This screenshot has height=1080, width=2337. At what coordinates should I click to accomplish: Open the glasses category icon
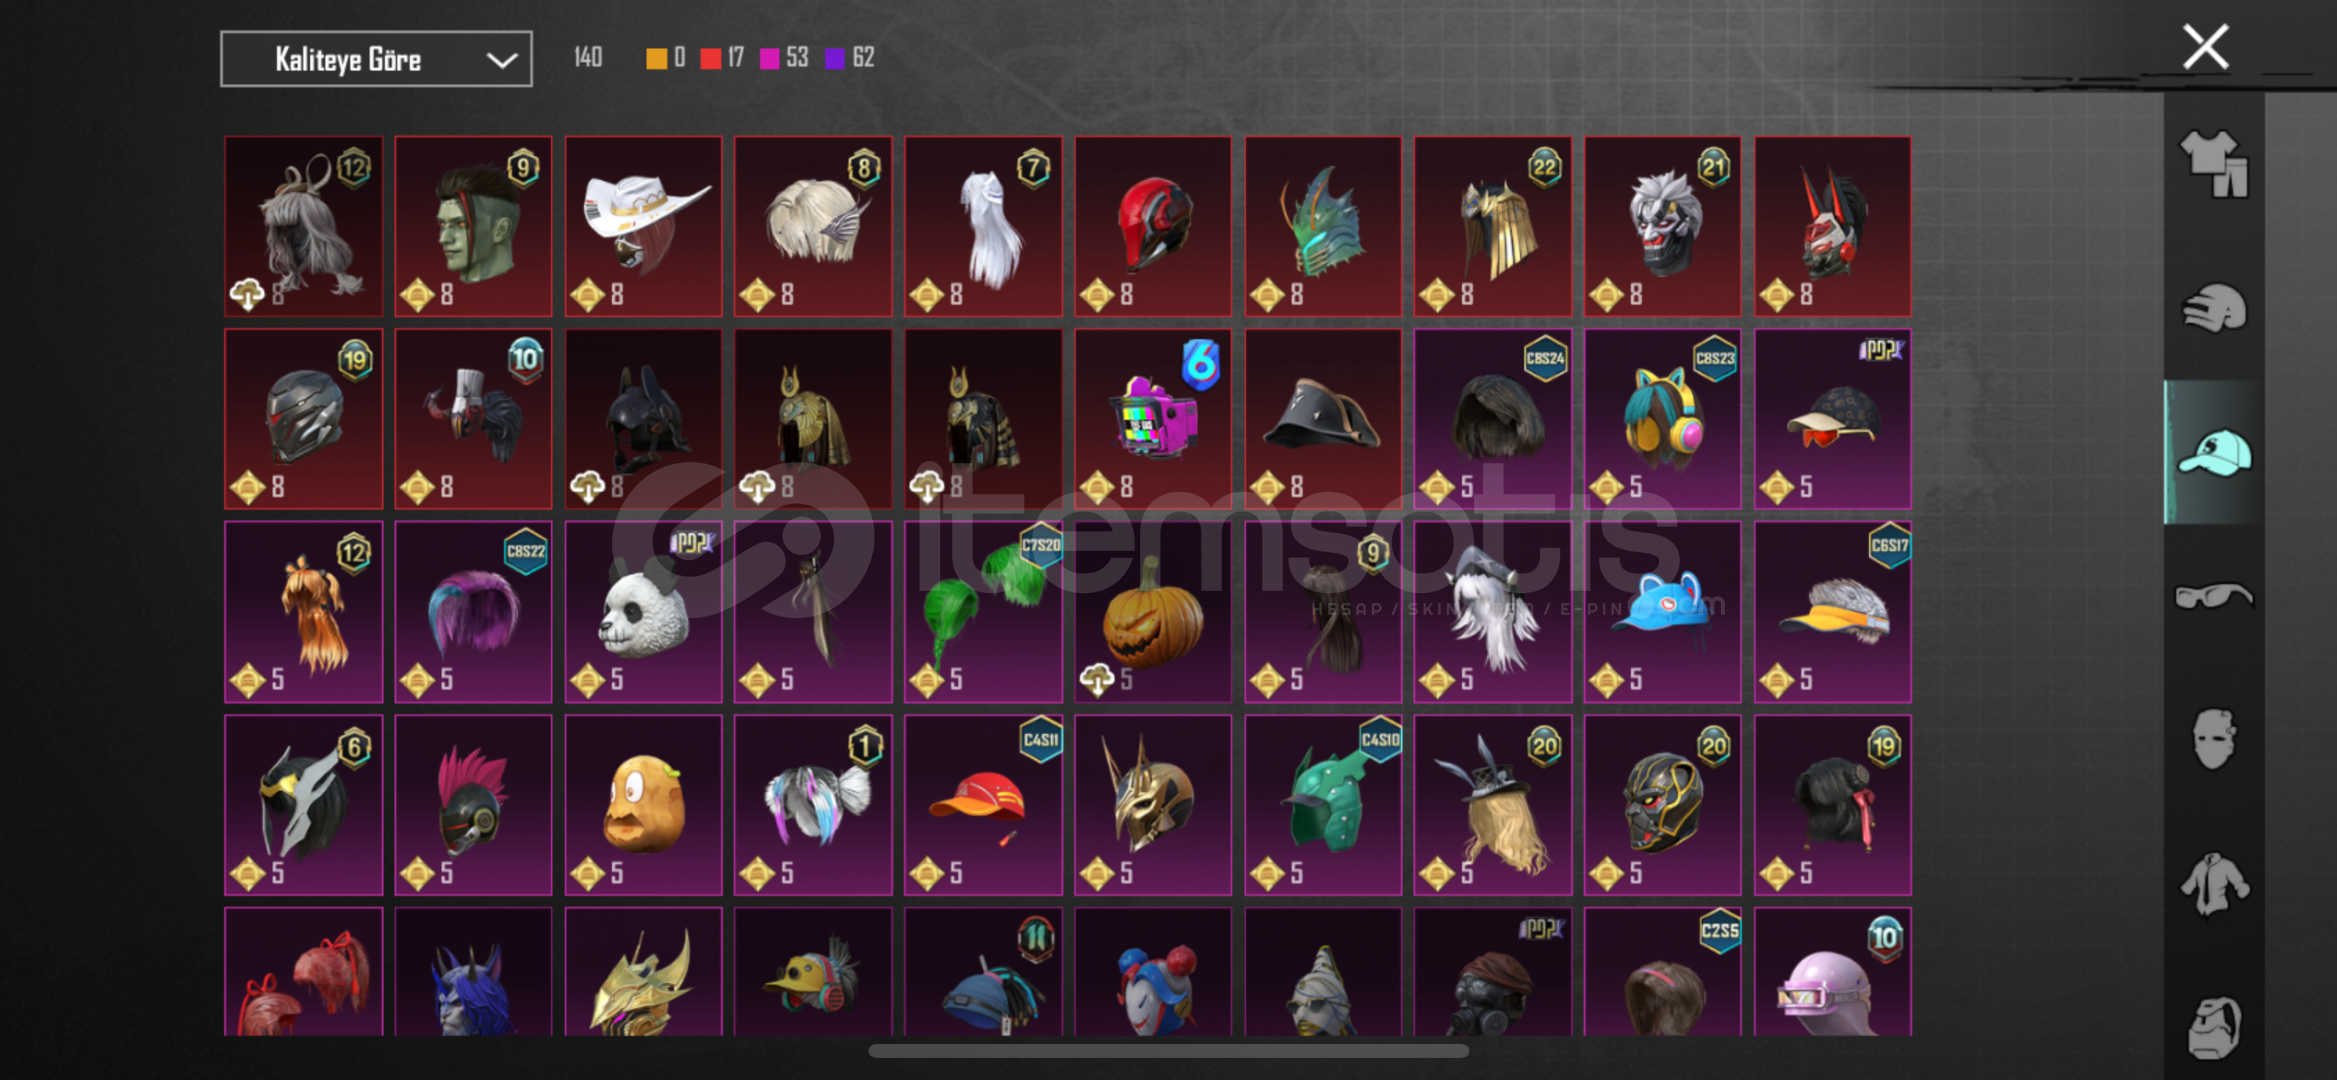[2214, 597]
